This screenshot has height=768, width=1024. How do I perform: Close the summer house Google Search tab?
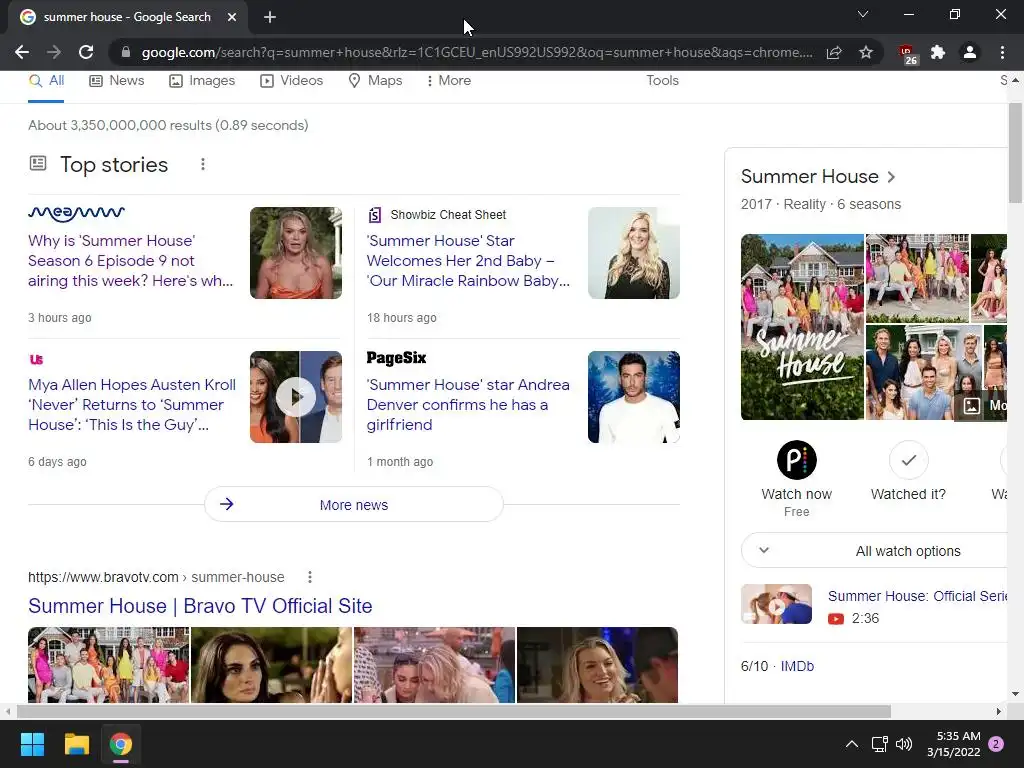(232, 17)
